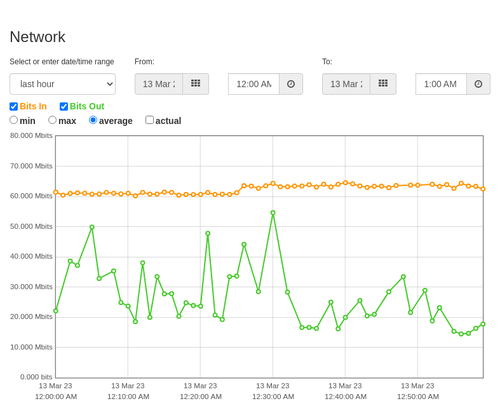Click the last Bits In point on the chart
Image resolution: width=500 pixels, height=403 pixels.
coord(483,189)
